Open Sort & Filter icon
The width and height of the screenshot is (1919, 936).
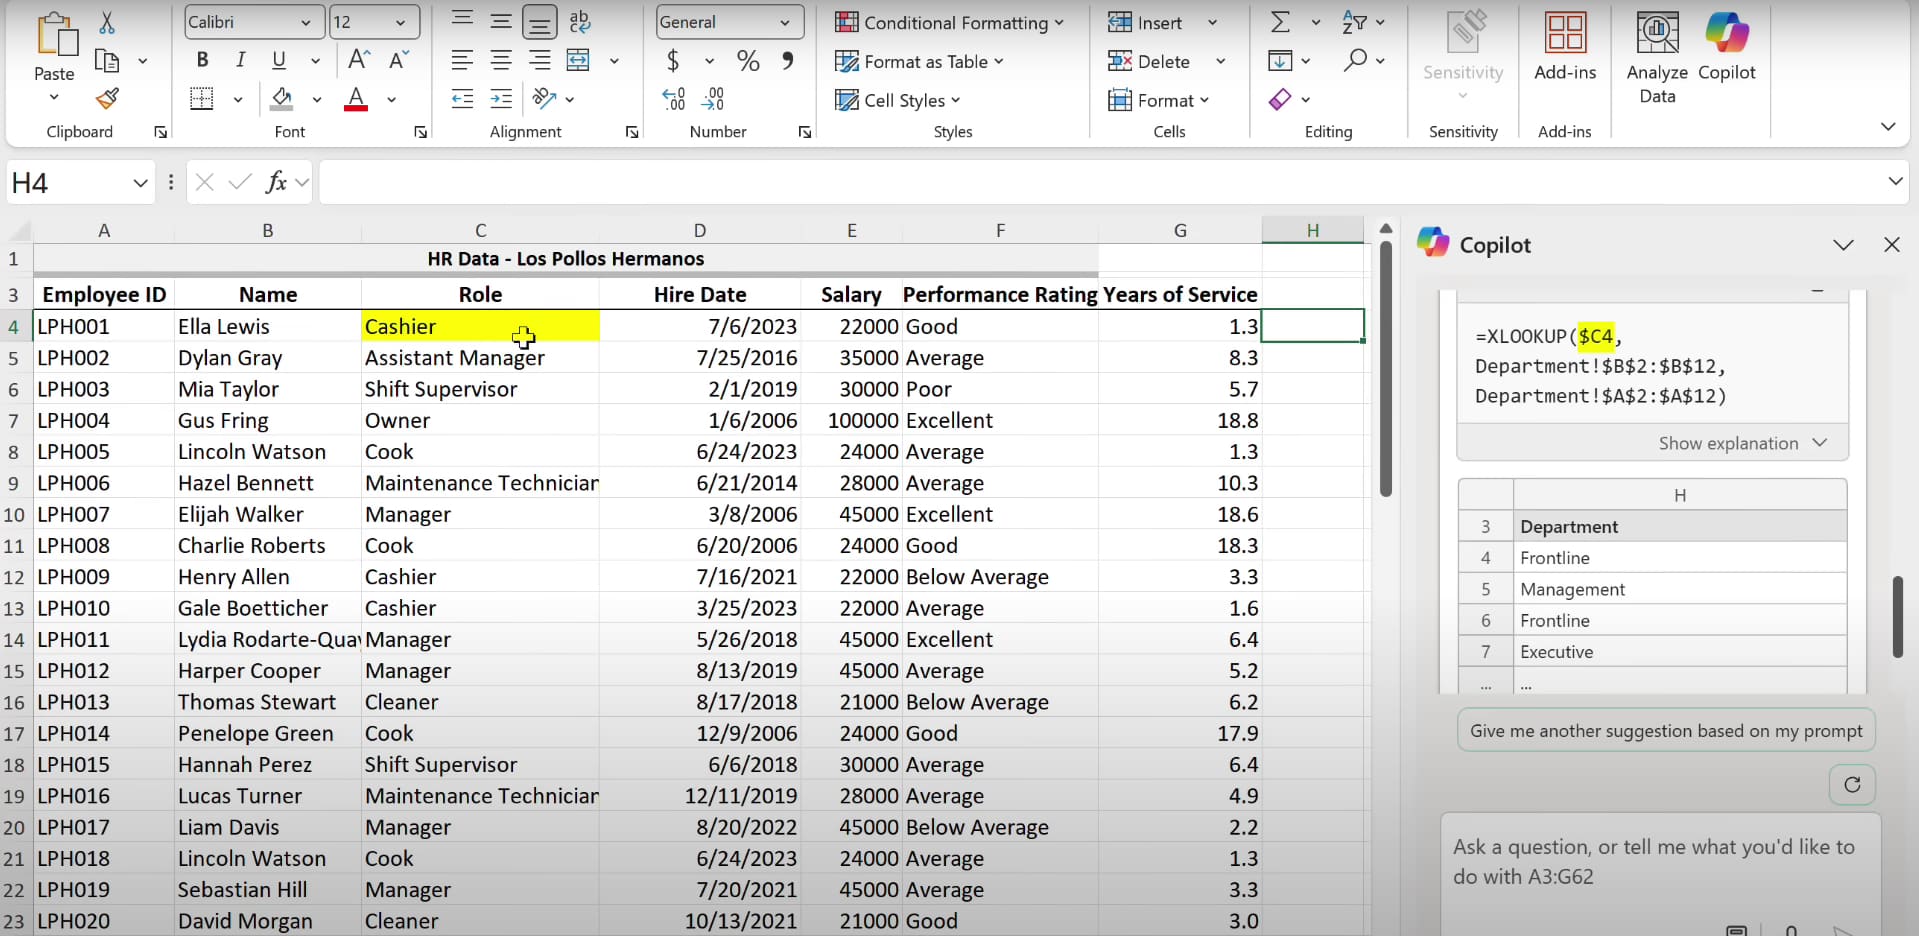coord(1355,22)
